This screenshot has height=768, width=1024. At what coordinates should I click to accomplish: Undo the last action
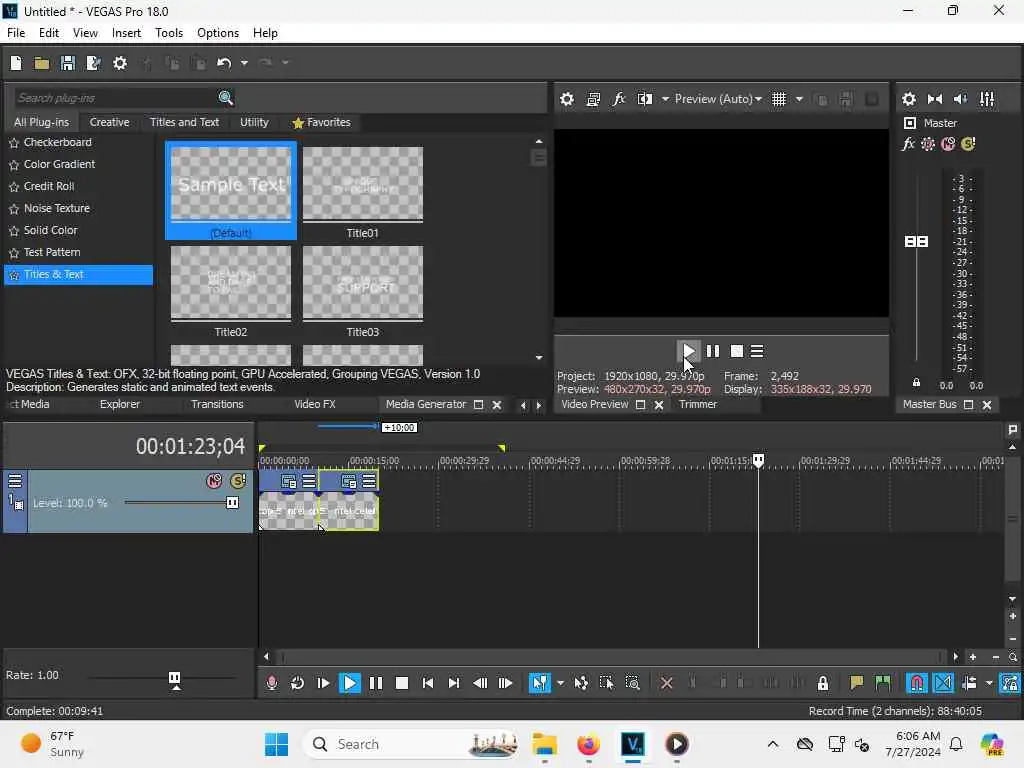pyautogui.click(x=224, y=63)
